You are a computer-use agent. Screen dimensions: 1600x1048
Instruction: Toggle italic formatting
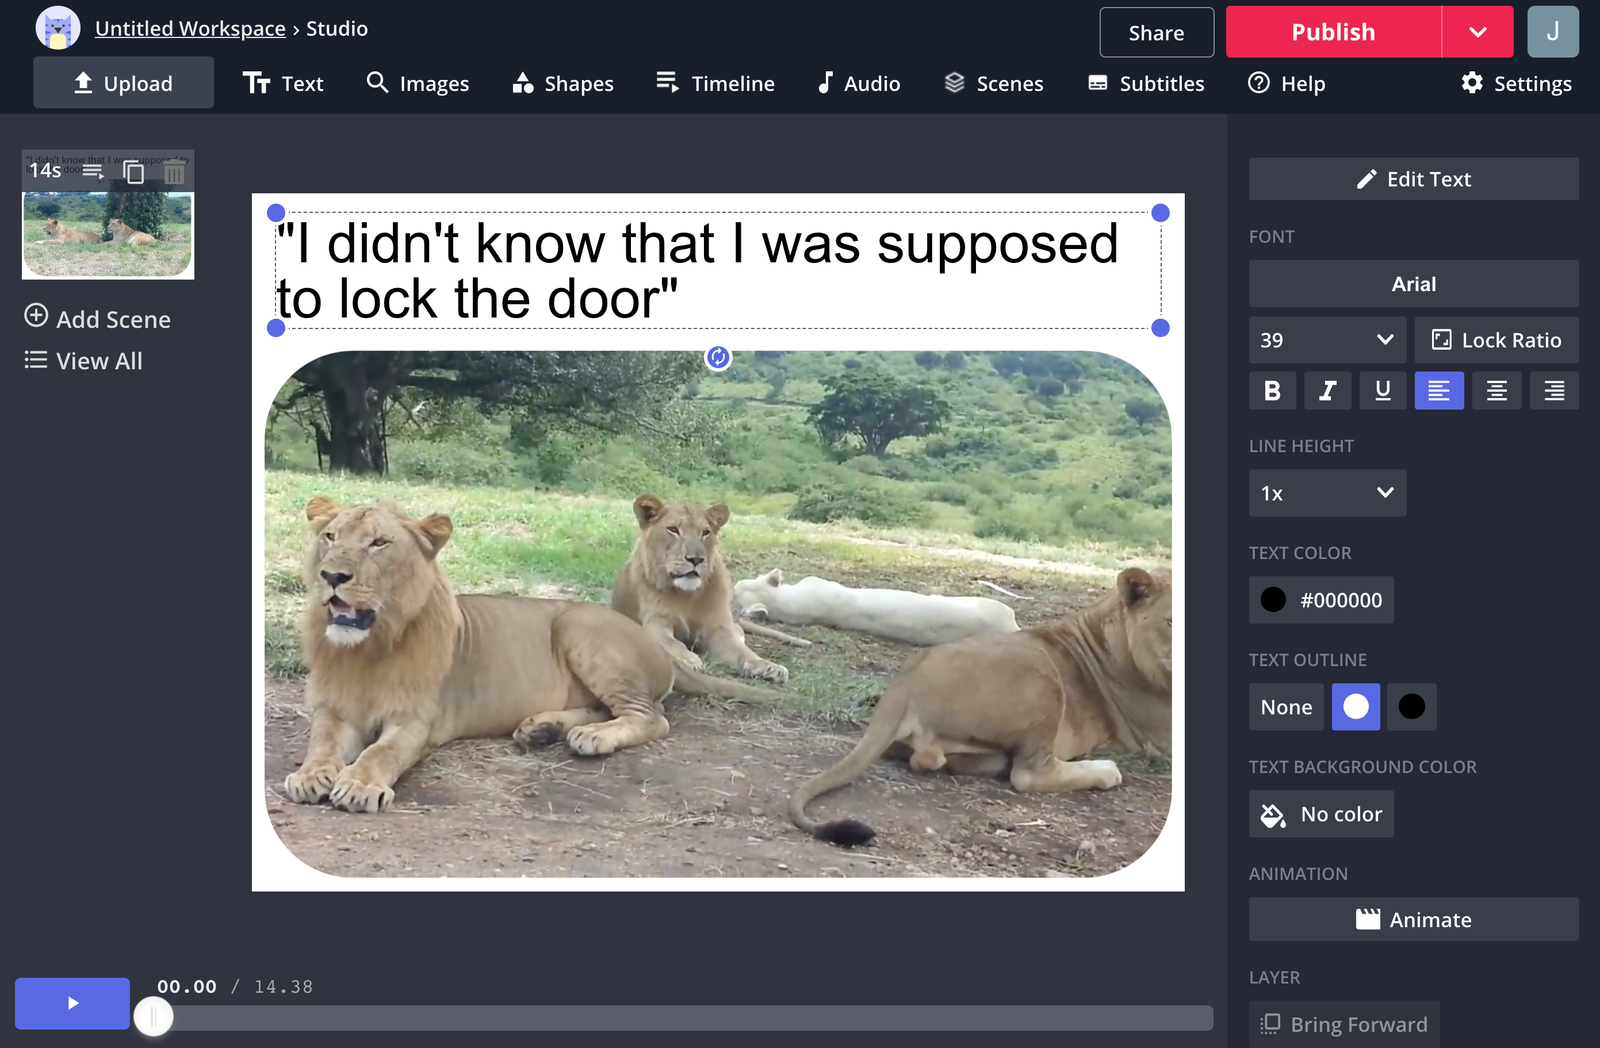pos(1327,391)
